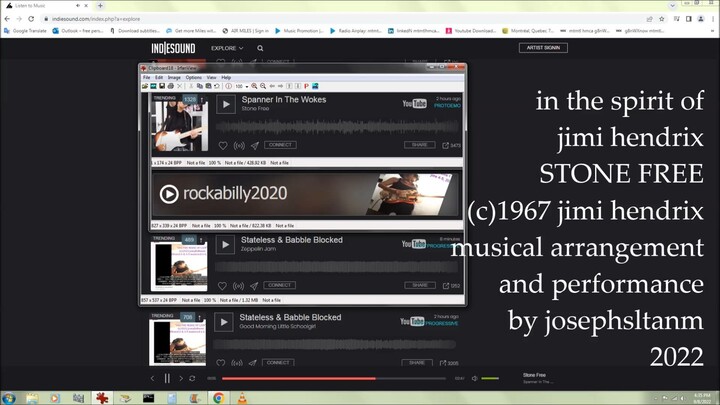This screenshot has width=720, height=405.
Task: Adjust the green volume slider
Action: [x=490, y=378]
